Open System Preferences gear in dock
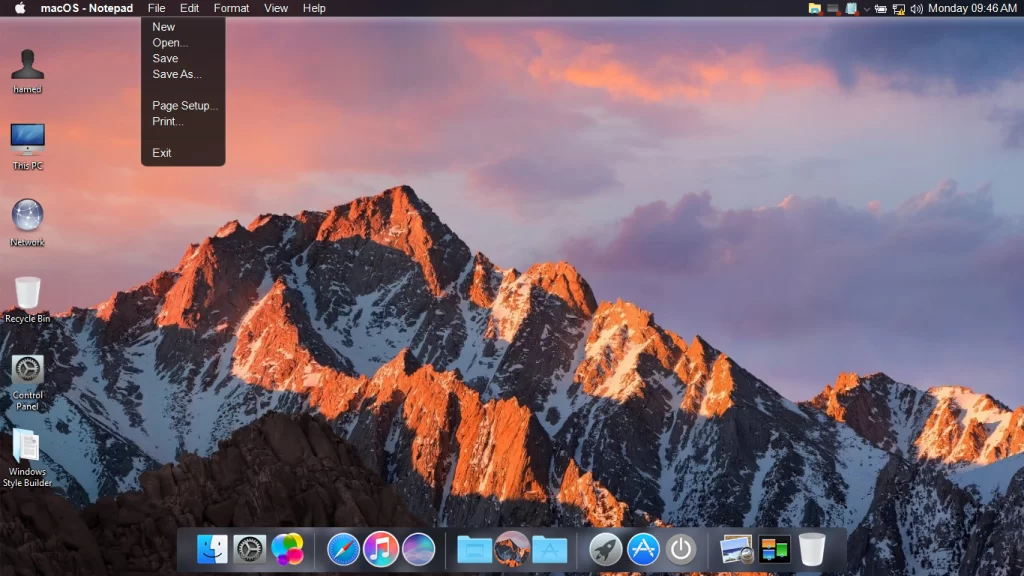This screenshot has width=1024, height=576. click(x=250, y=549)
